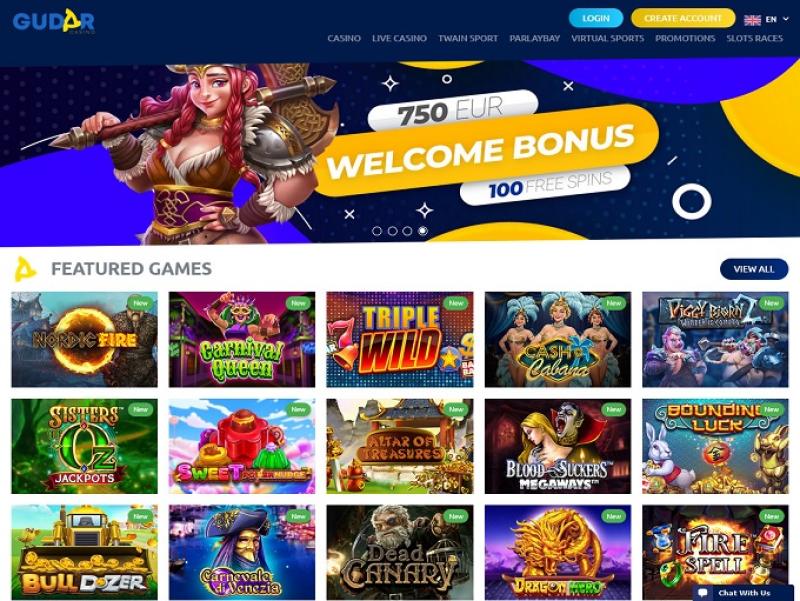
Task: Select the first banner slide dot
Action: pos(377,231)
